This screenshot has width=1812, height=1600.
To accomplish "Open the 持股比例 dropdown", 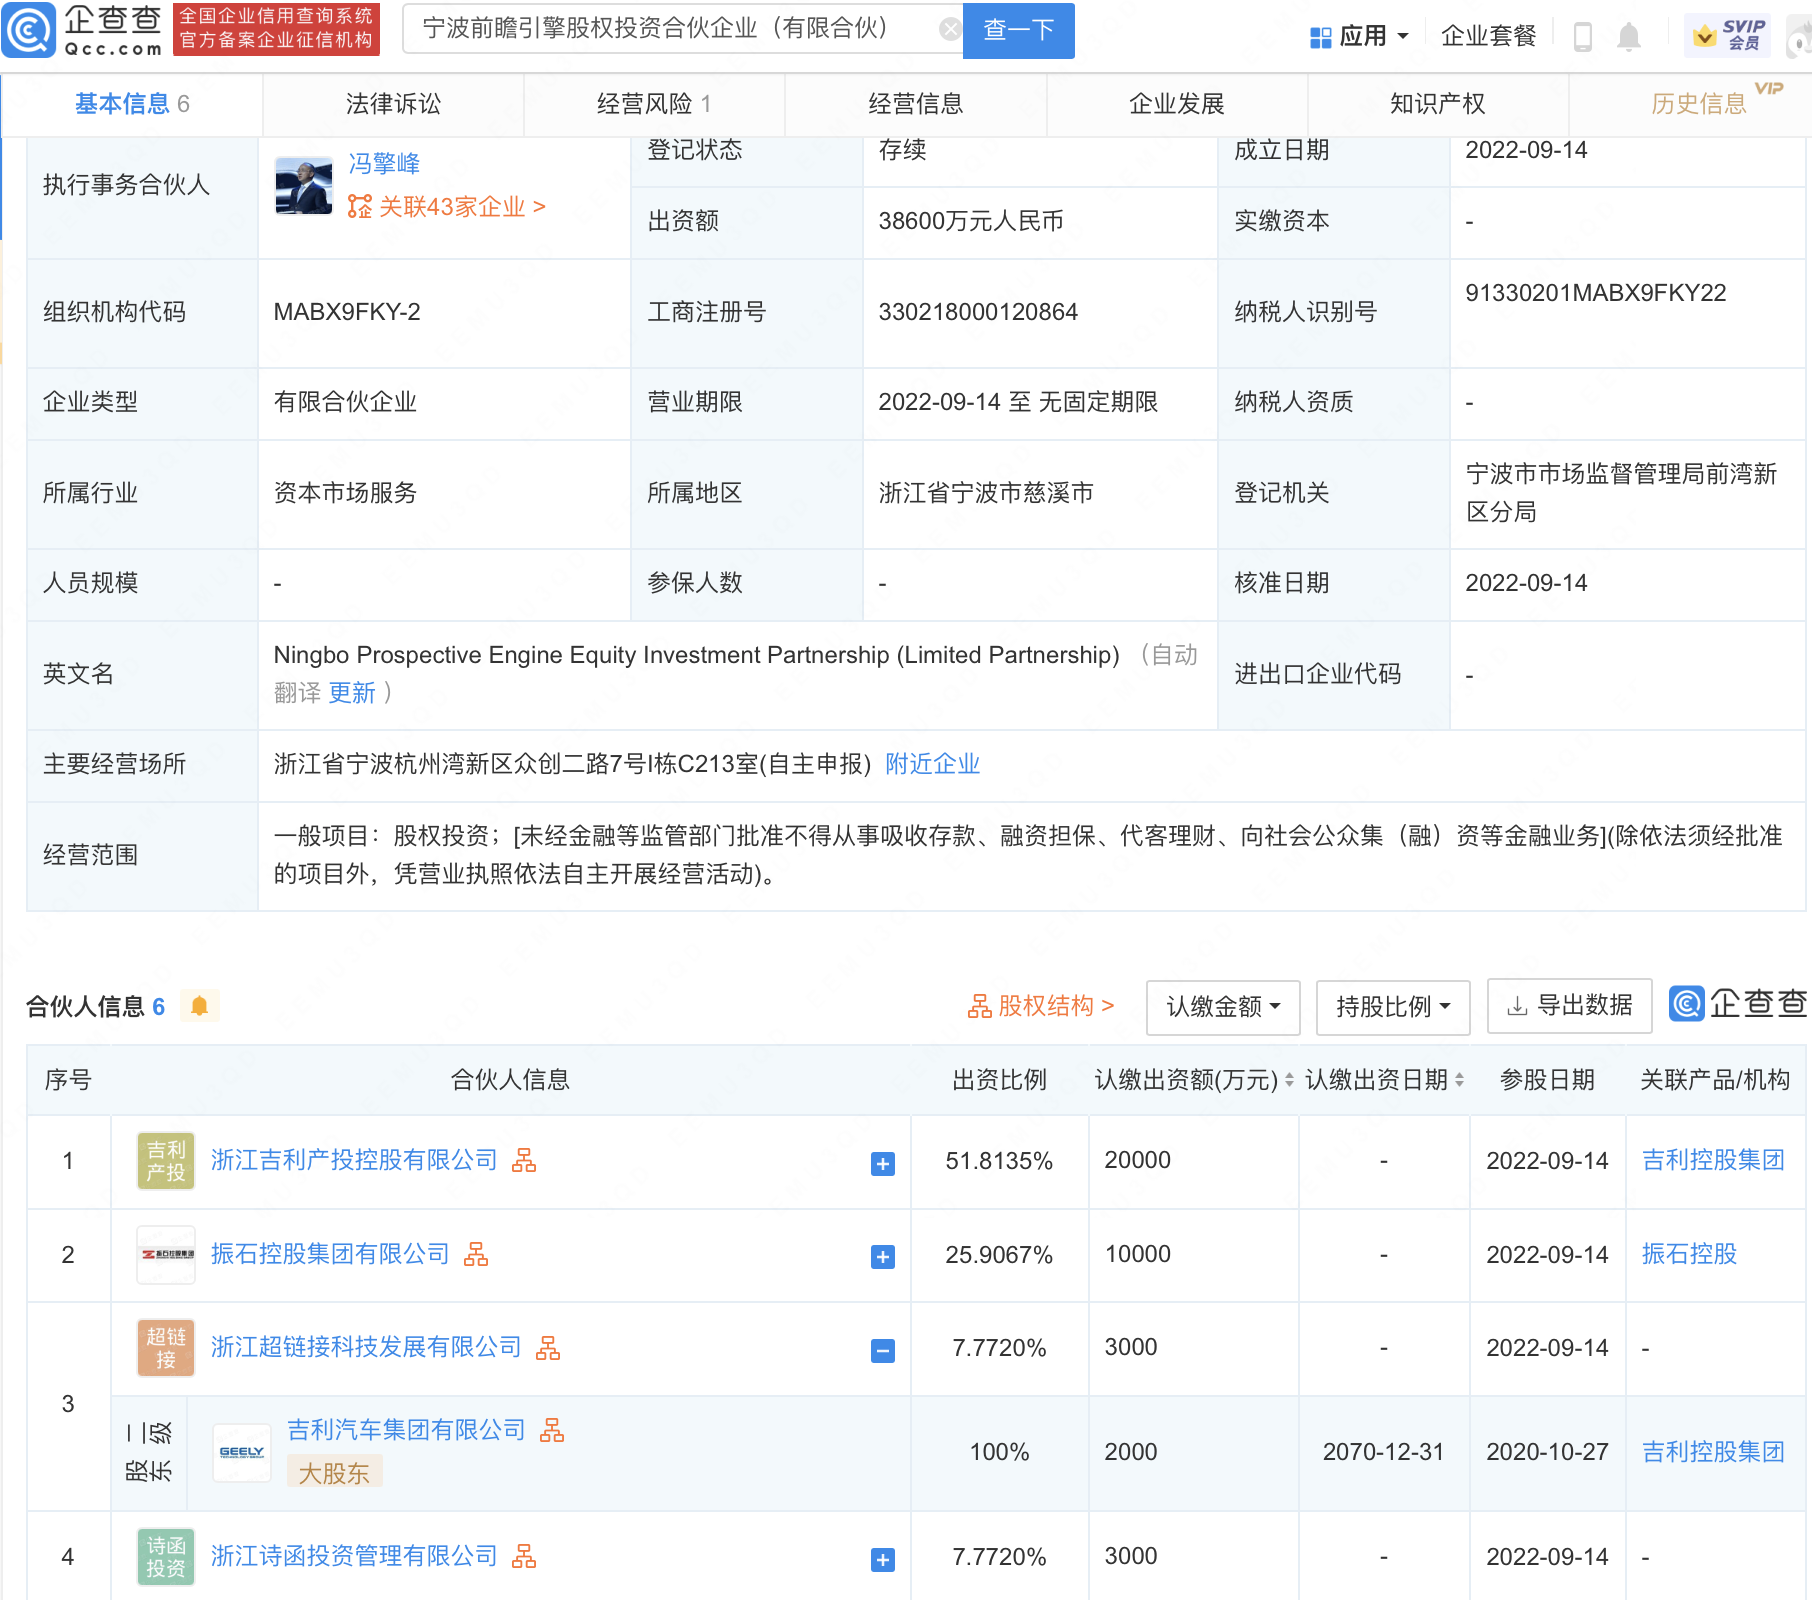I will point(1393,1007).
